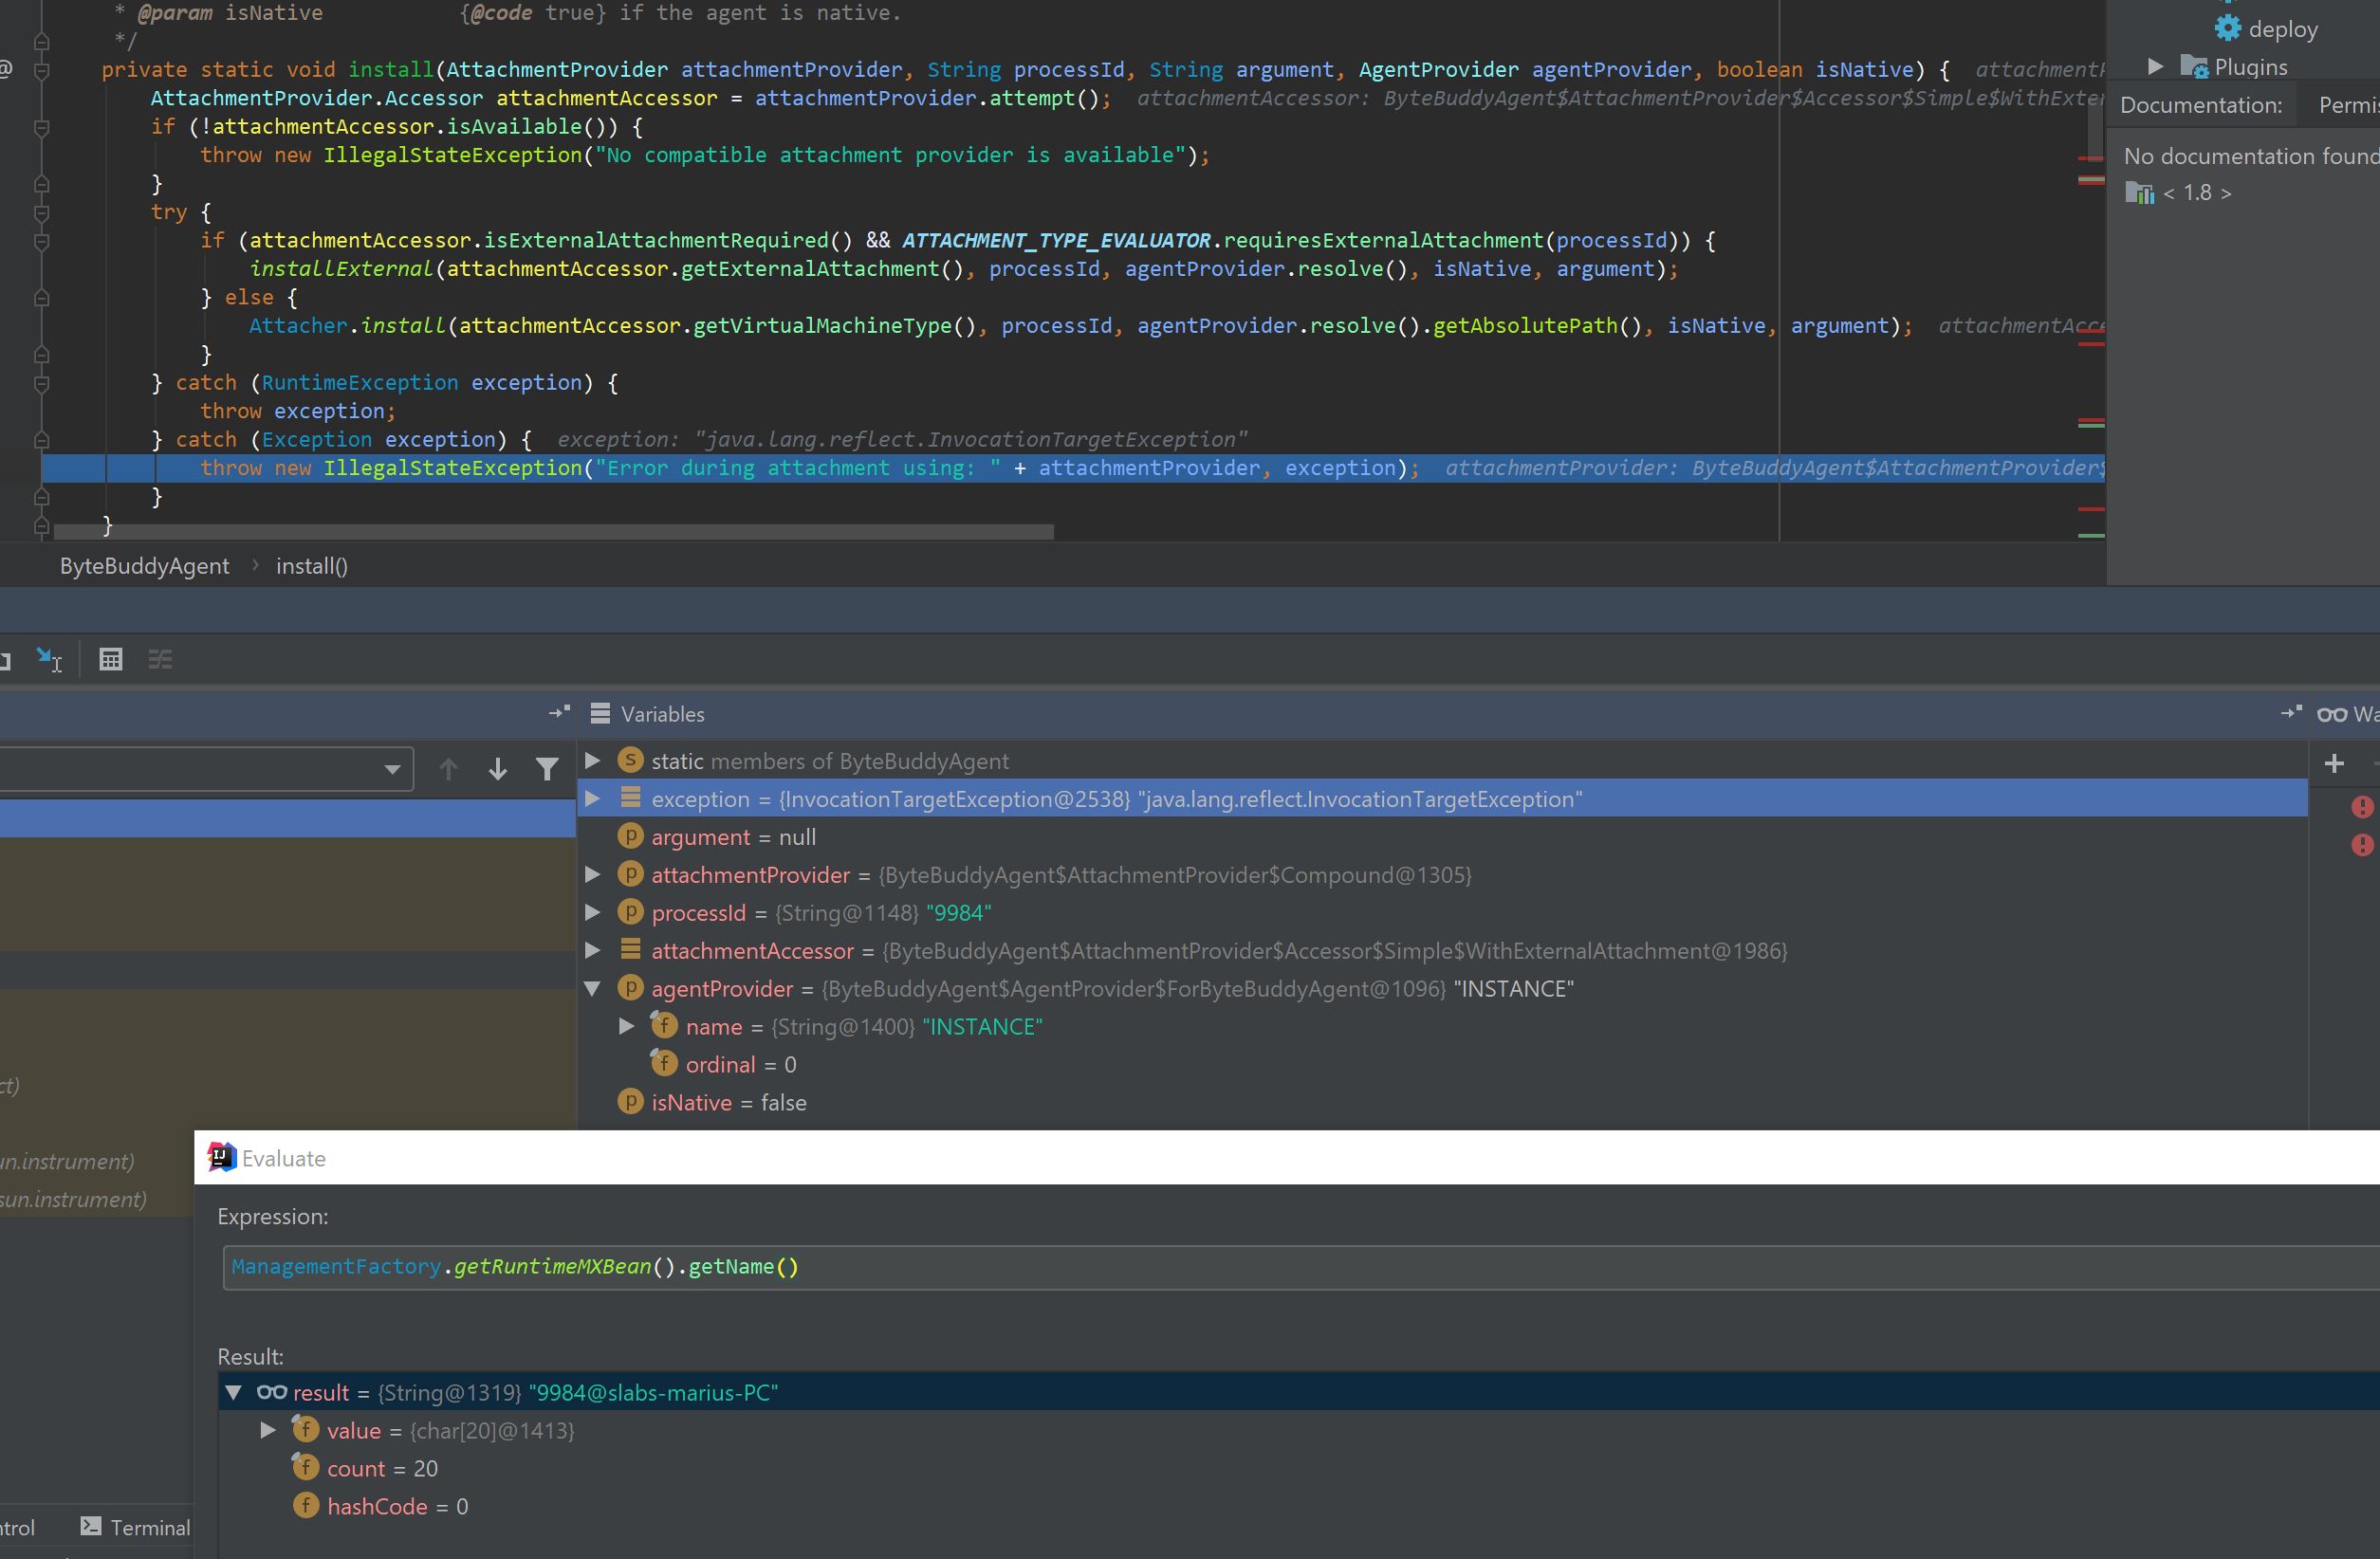Click install() in the breadcrumb bar
The width and height of the screenshot is (2380, 1559).
point(311,565)
